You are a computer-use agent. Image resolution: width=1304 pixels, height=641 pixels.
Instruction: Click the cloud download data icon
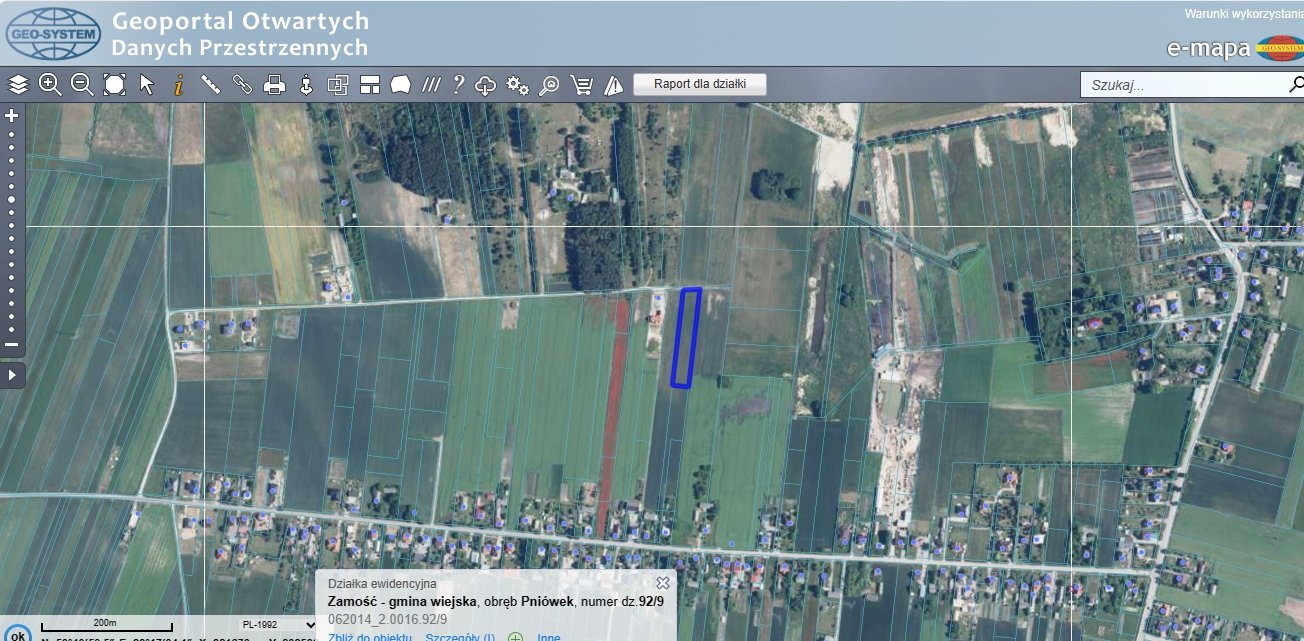(x=486, y=84)
